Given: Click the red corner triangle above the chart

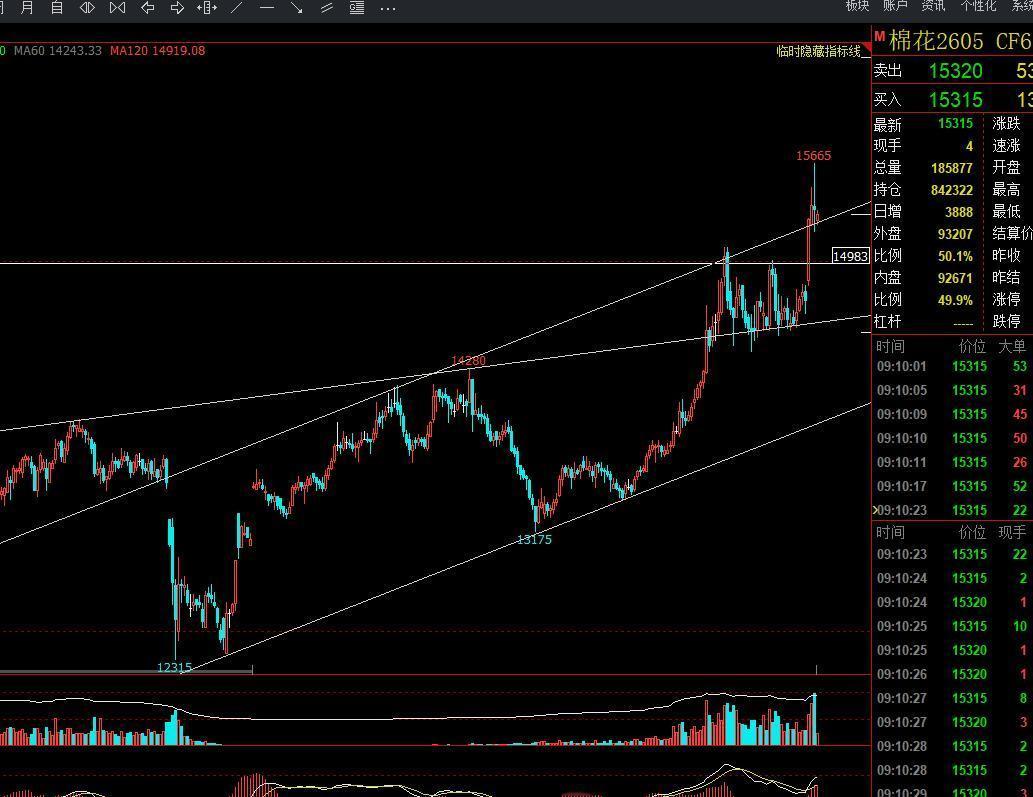Looking at the screenshot, I should pyautogui.click(x=866, y=48).
